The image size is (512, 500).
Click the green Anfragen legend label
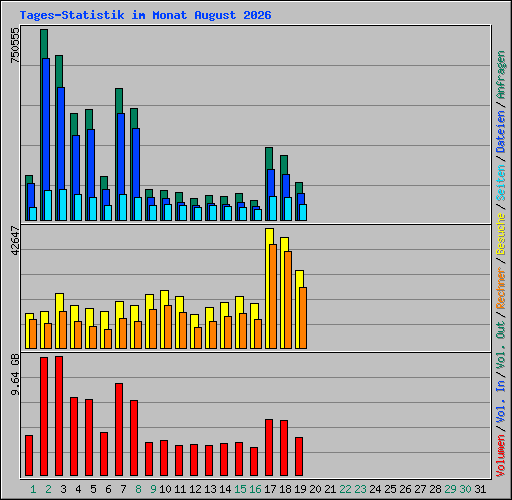click(501, 74)
